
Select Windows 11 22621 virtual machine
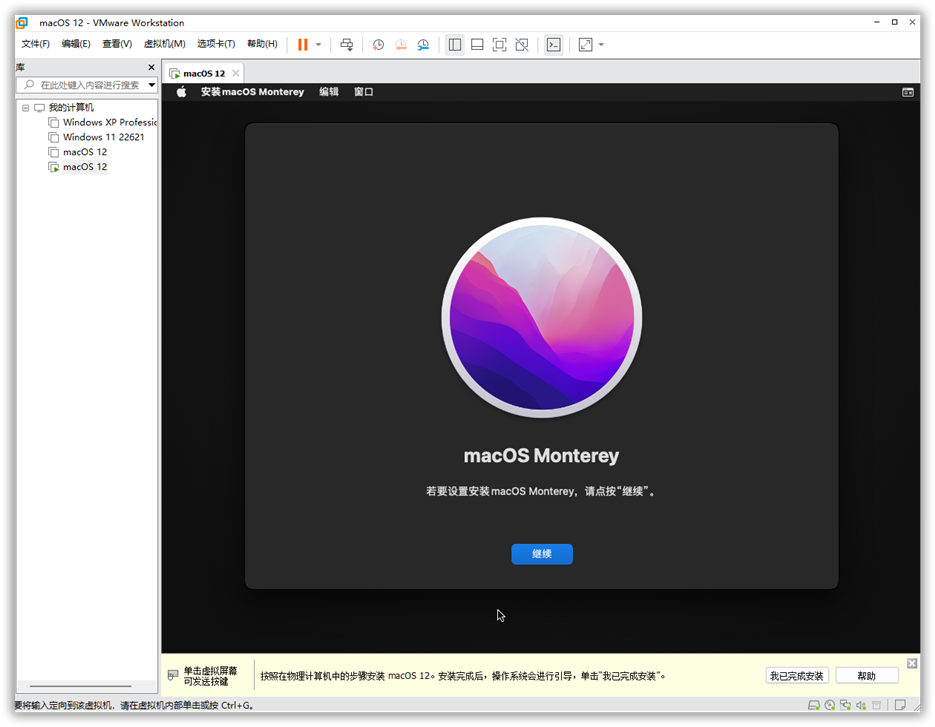click(103, 137)
